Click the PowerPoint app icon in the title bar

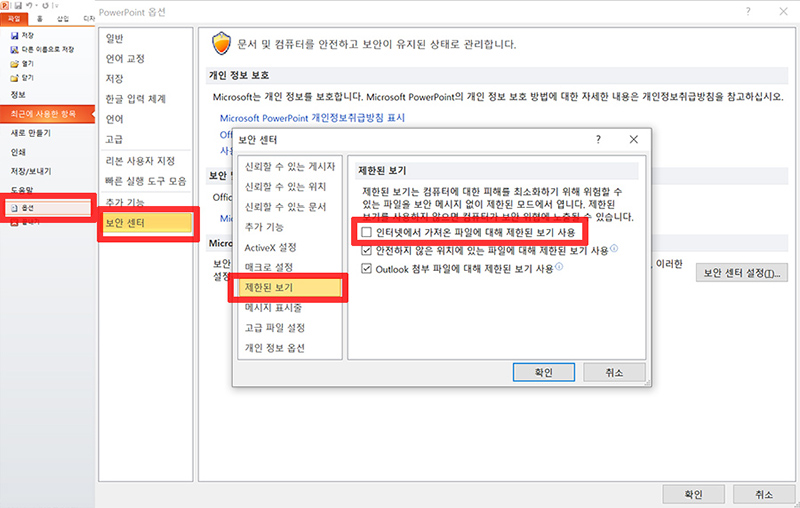[x=4, y=5]
